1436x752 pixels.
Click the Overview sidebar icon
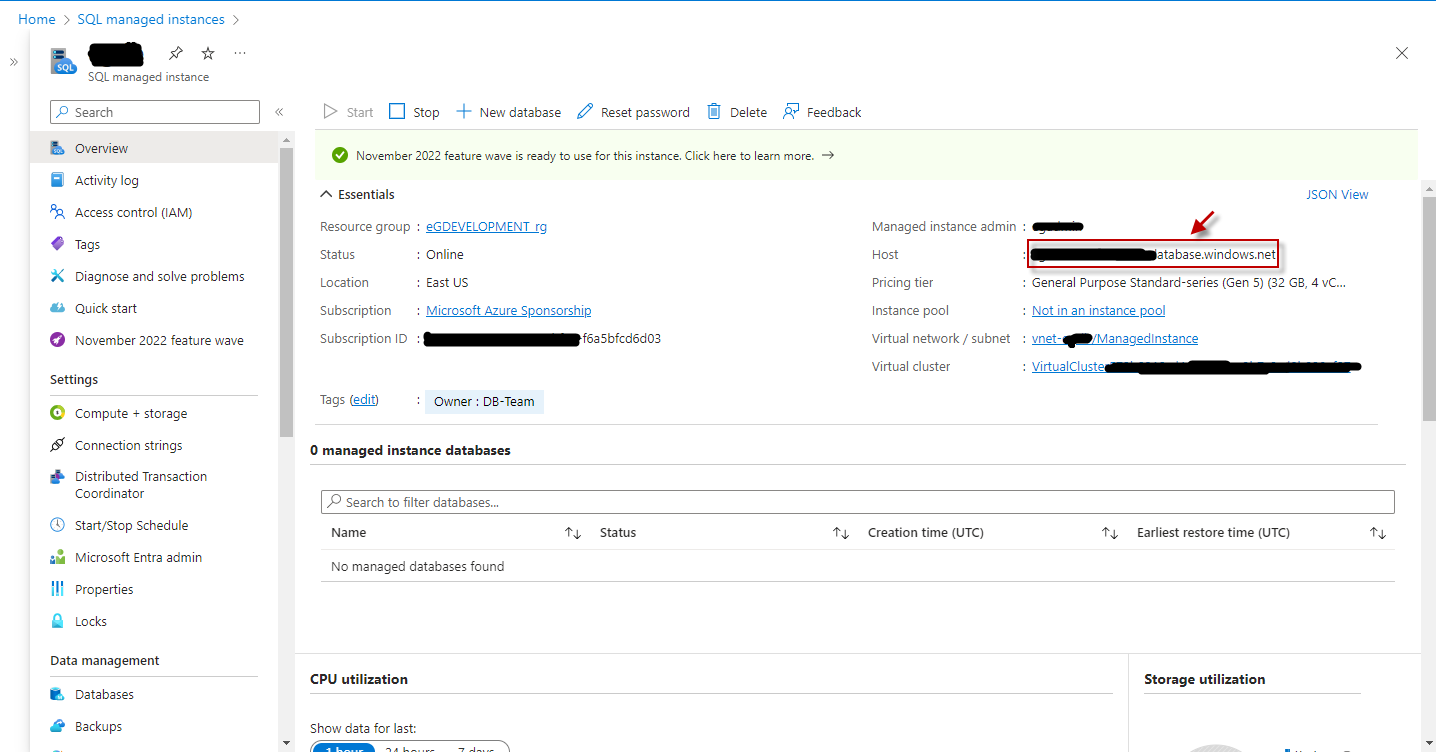(x=57, y=148)
